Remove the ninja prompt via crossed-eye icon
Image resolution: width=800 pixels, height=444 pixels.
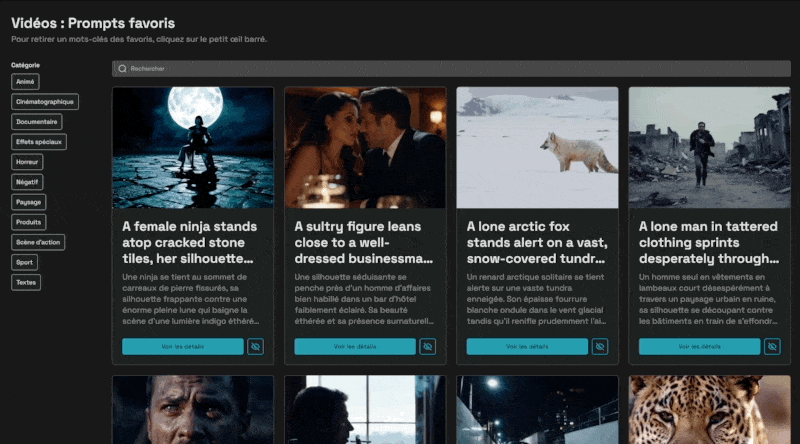click(256, 346)
